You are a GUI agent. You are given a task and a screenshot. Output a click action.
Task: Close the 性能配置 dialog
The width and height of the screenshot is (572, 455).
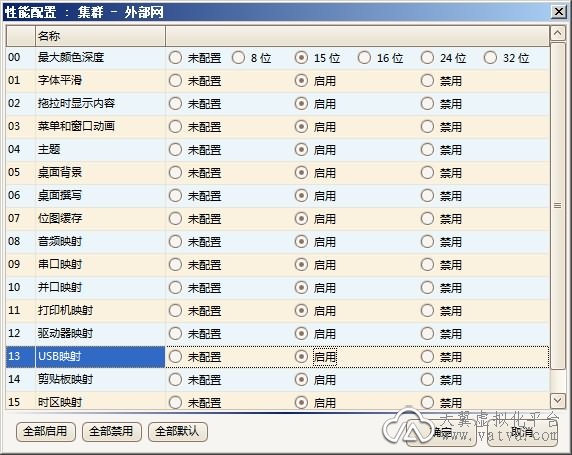pyautogui.click(x=559, y=12)
